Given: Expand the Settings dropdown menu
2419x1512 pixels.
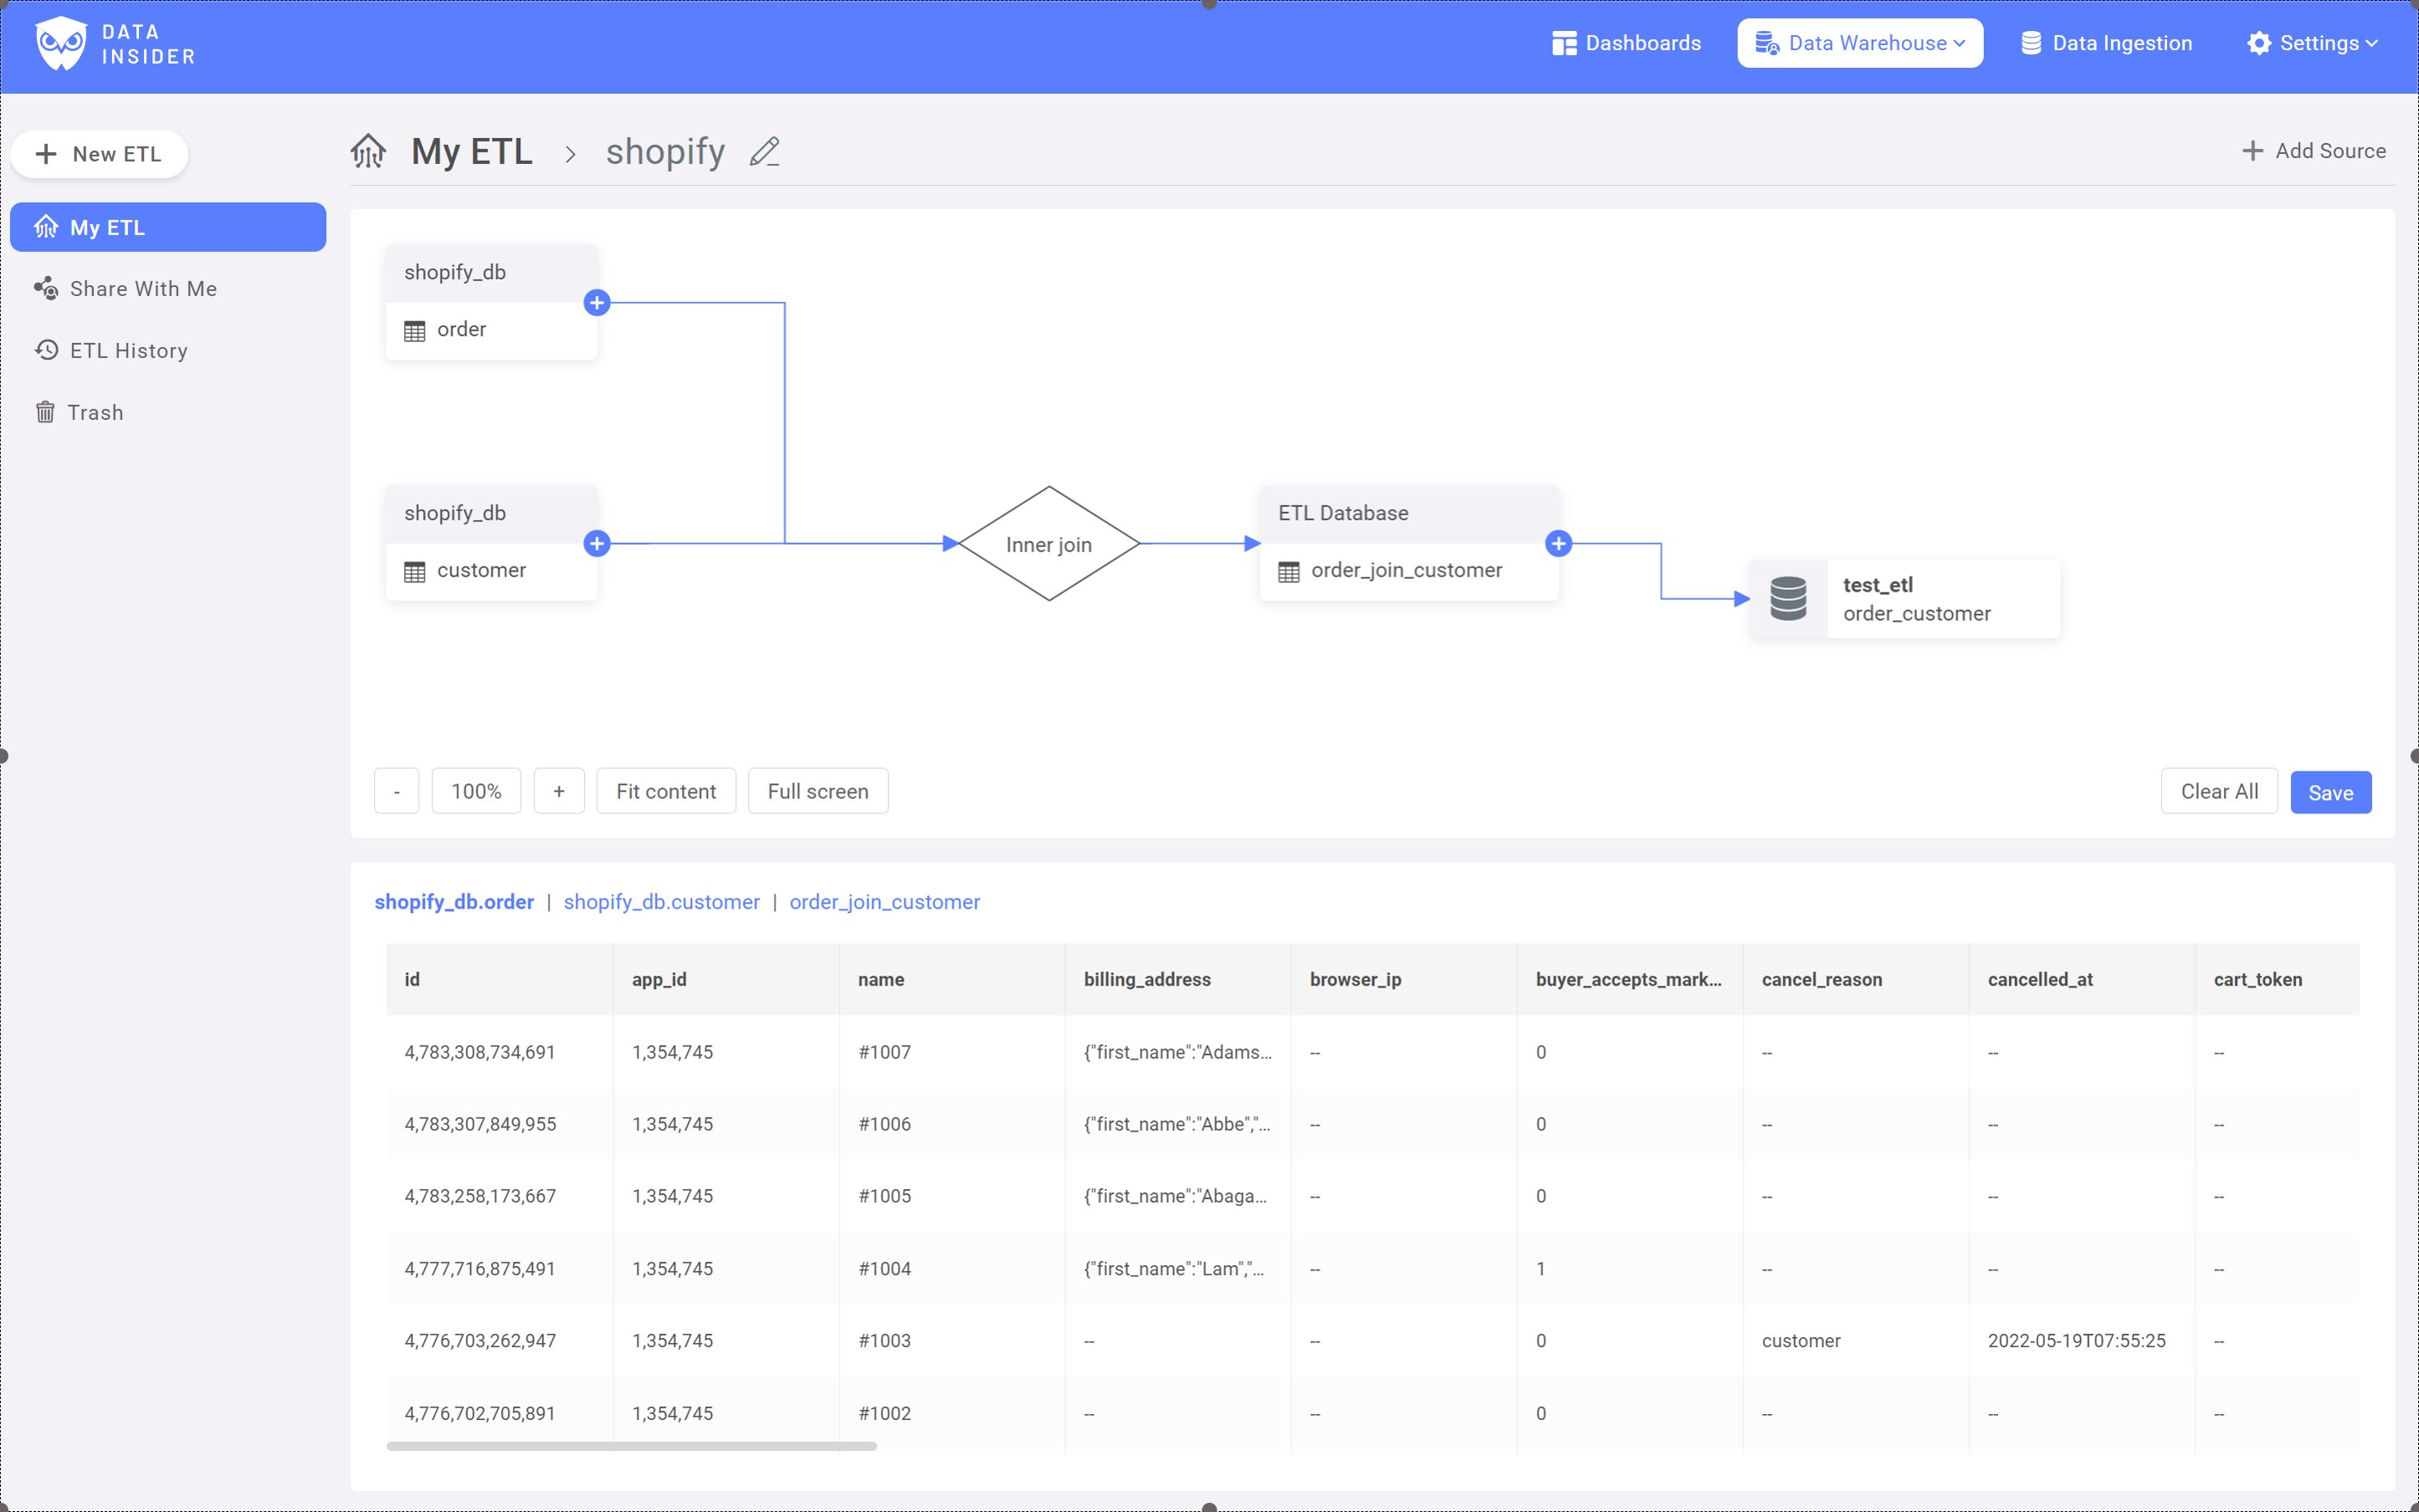Looking at the screenshot, I should (x=2311, y=44).
